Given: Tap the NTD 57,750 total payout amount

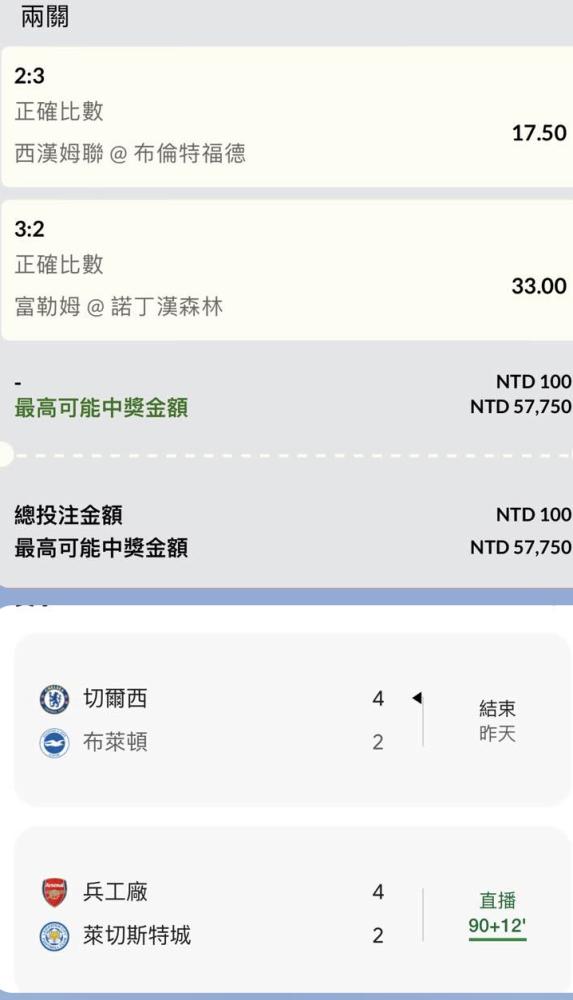Looking at the screenshot, I should point(521,548).
